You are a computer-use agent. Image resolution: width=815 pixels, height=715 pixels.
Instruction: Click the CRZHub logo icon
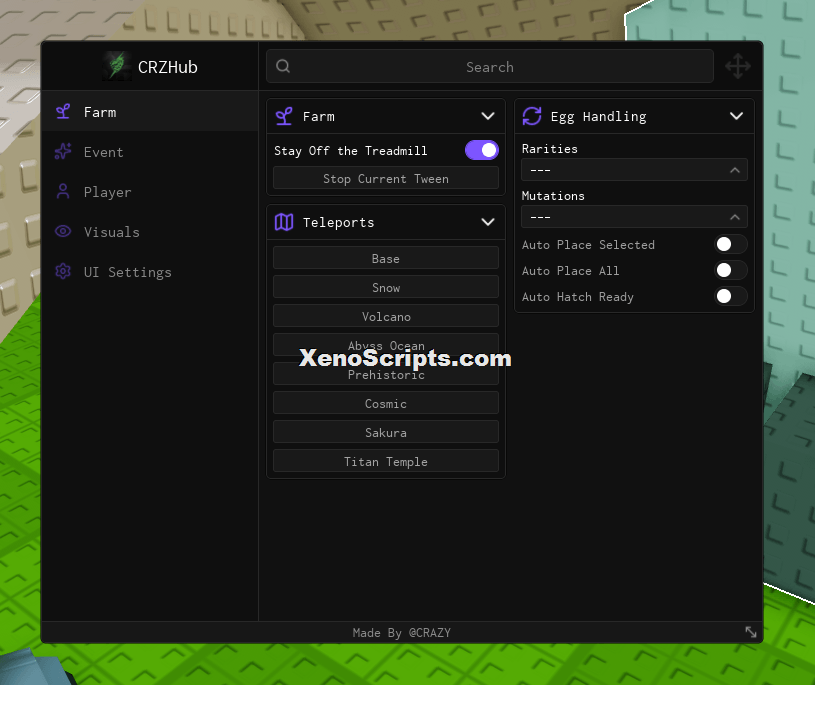point(117,67)
